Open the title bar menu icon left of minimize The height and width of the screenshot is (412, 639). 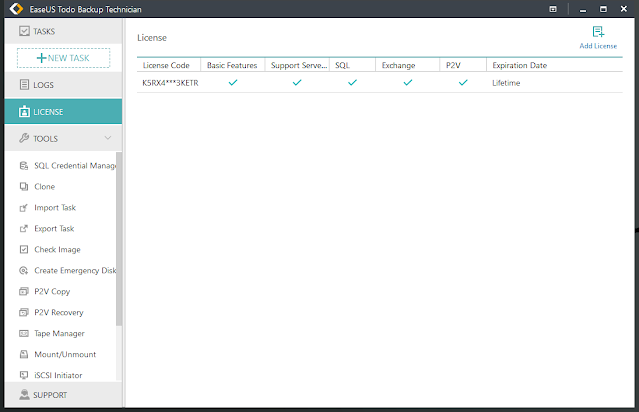(x=553, y=9)
